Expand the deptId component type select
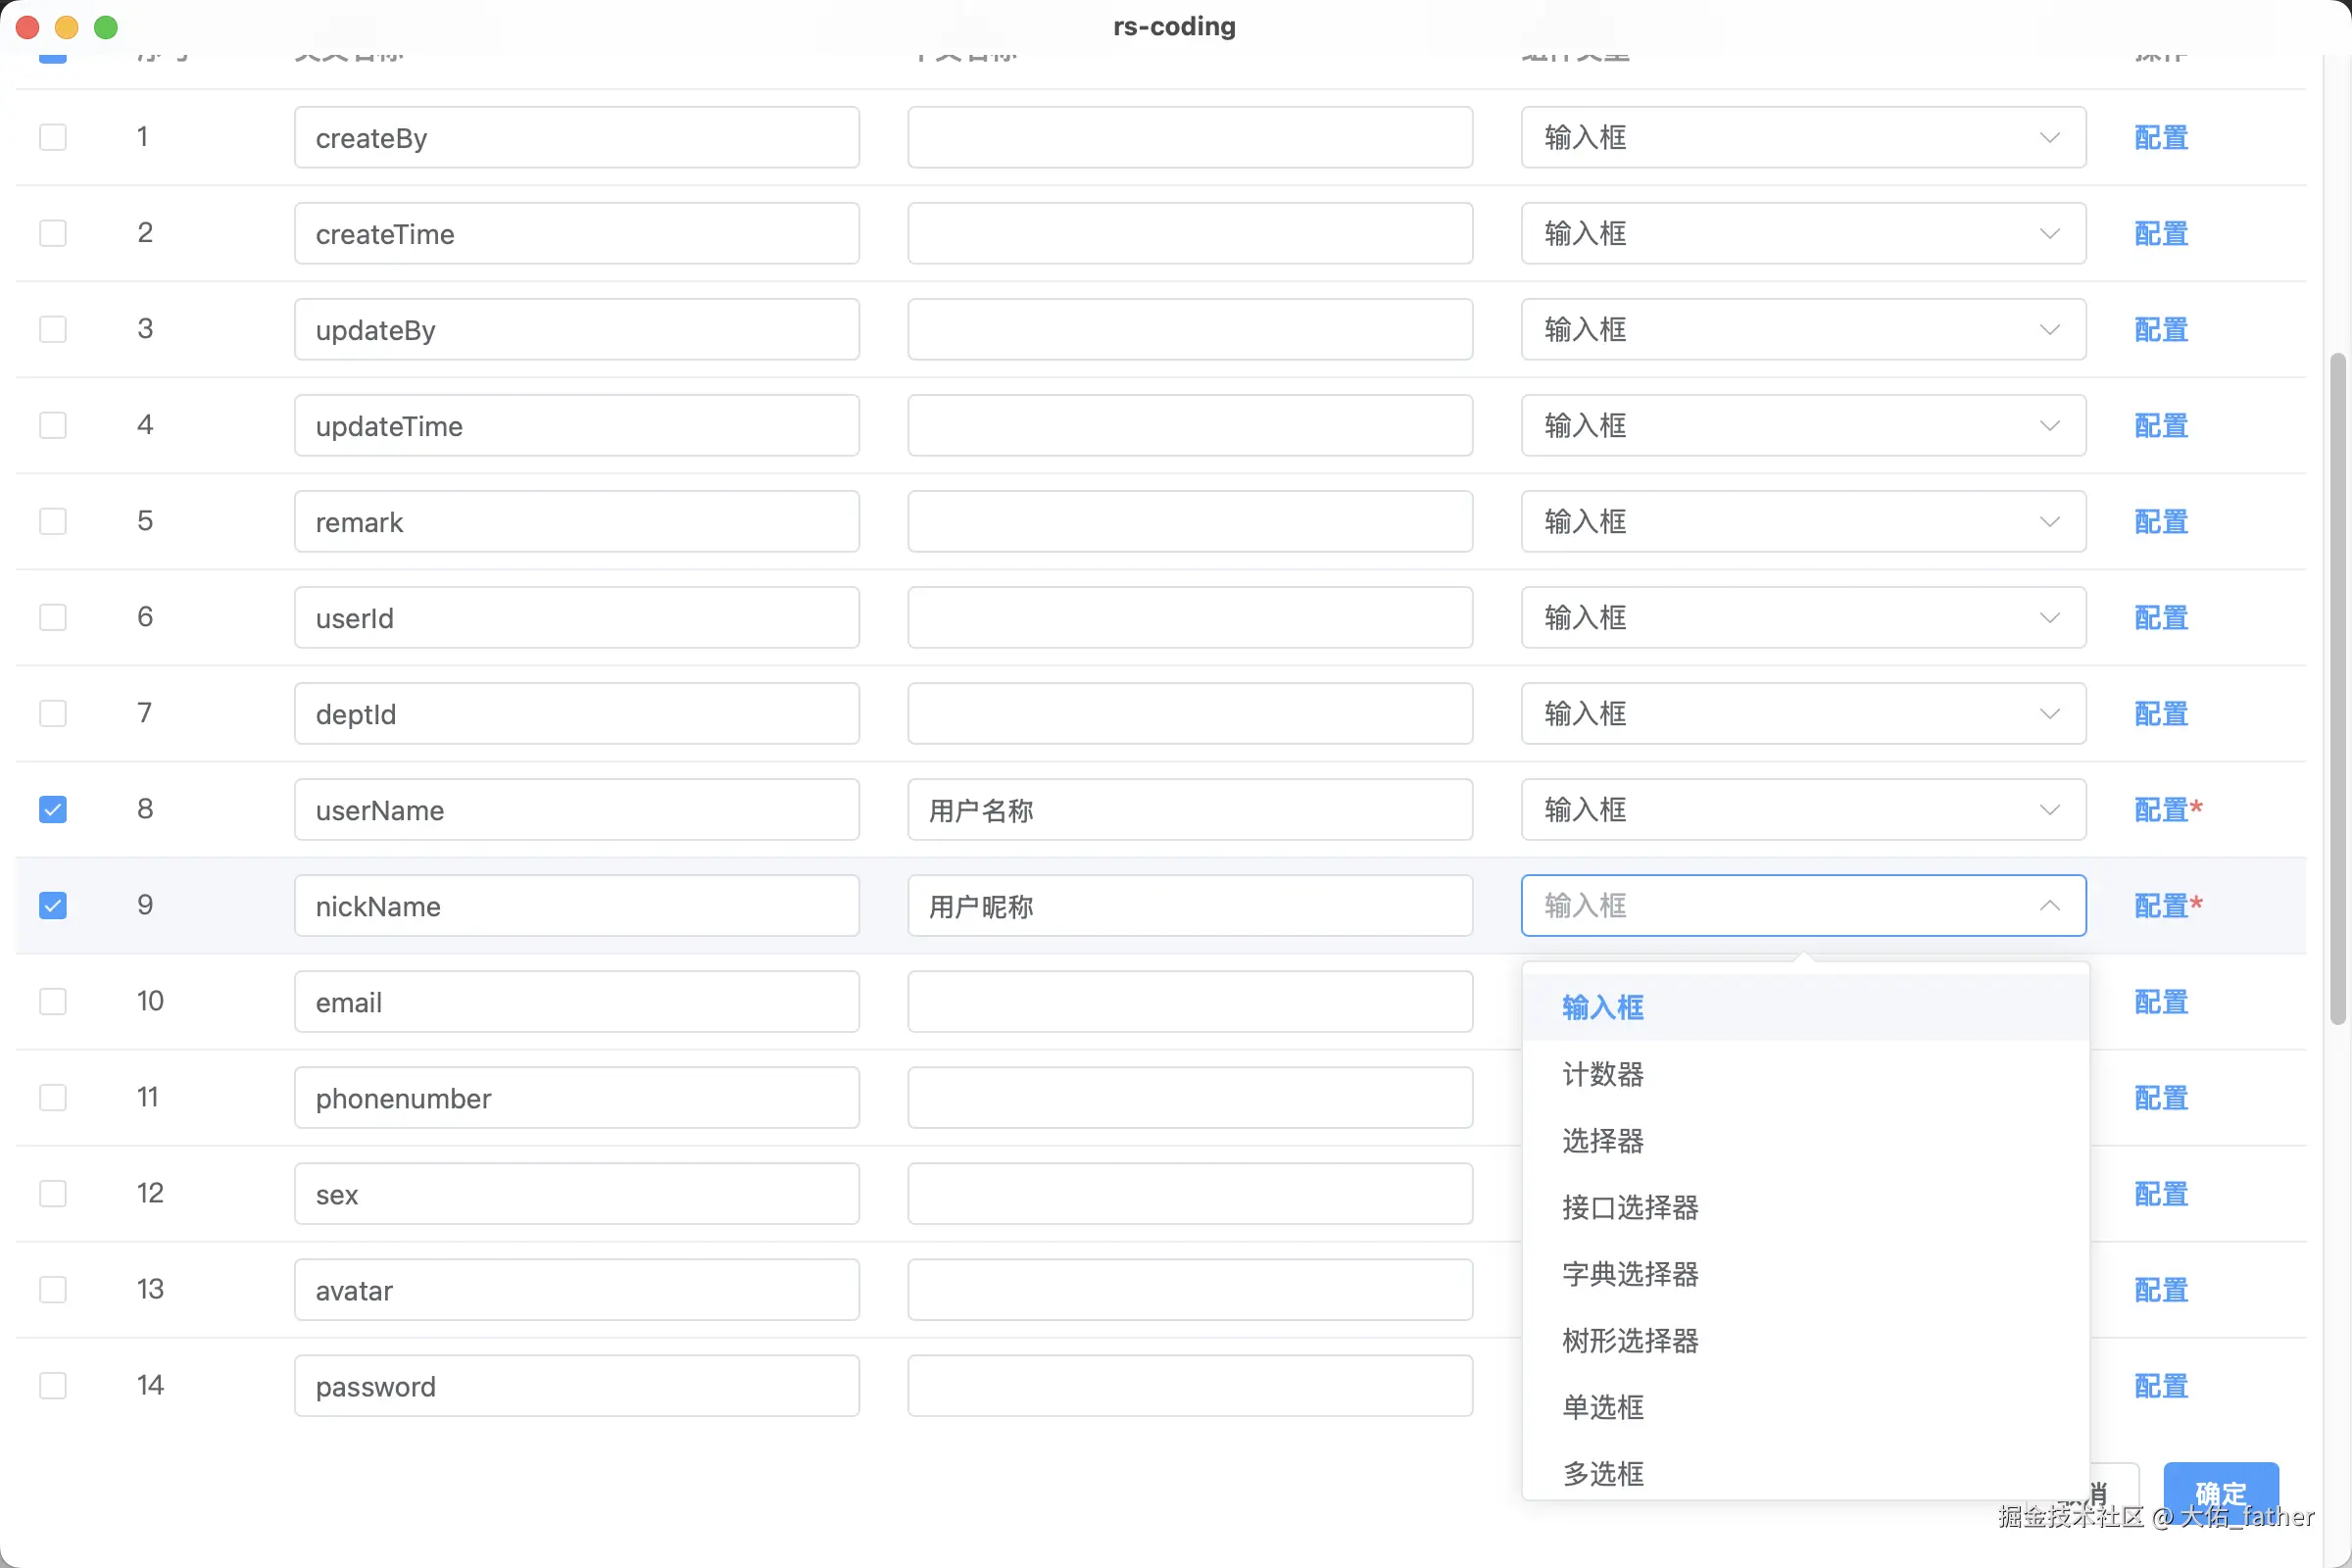Screen dimensions: 2352x1568 coord(1802,713)
